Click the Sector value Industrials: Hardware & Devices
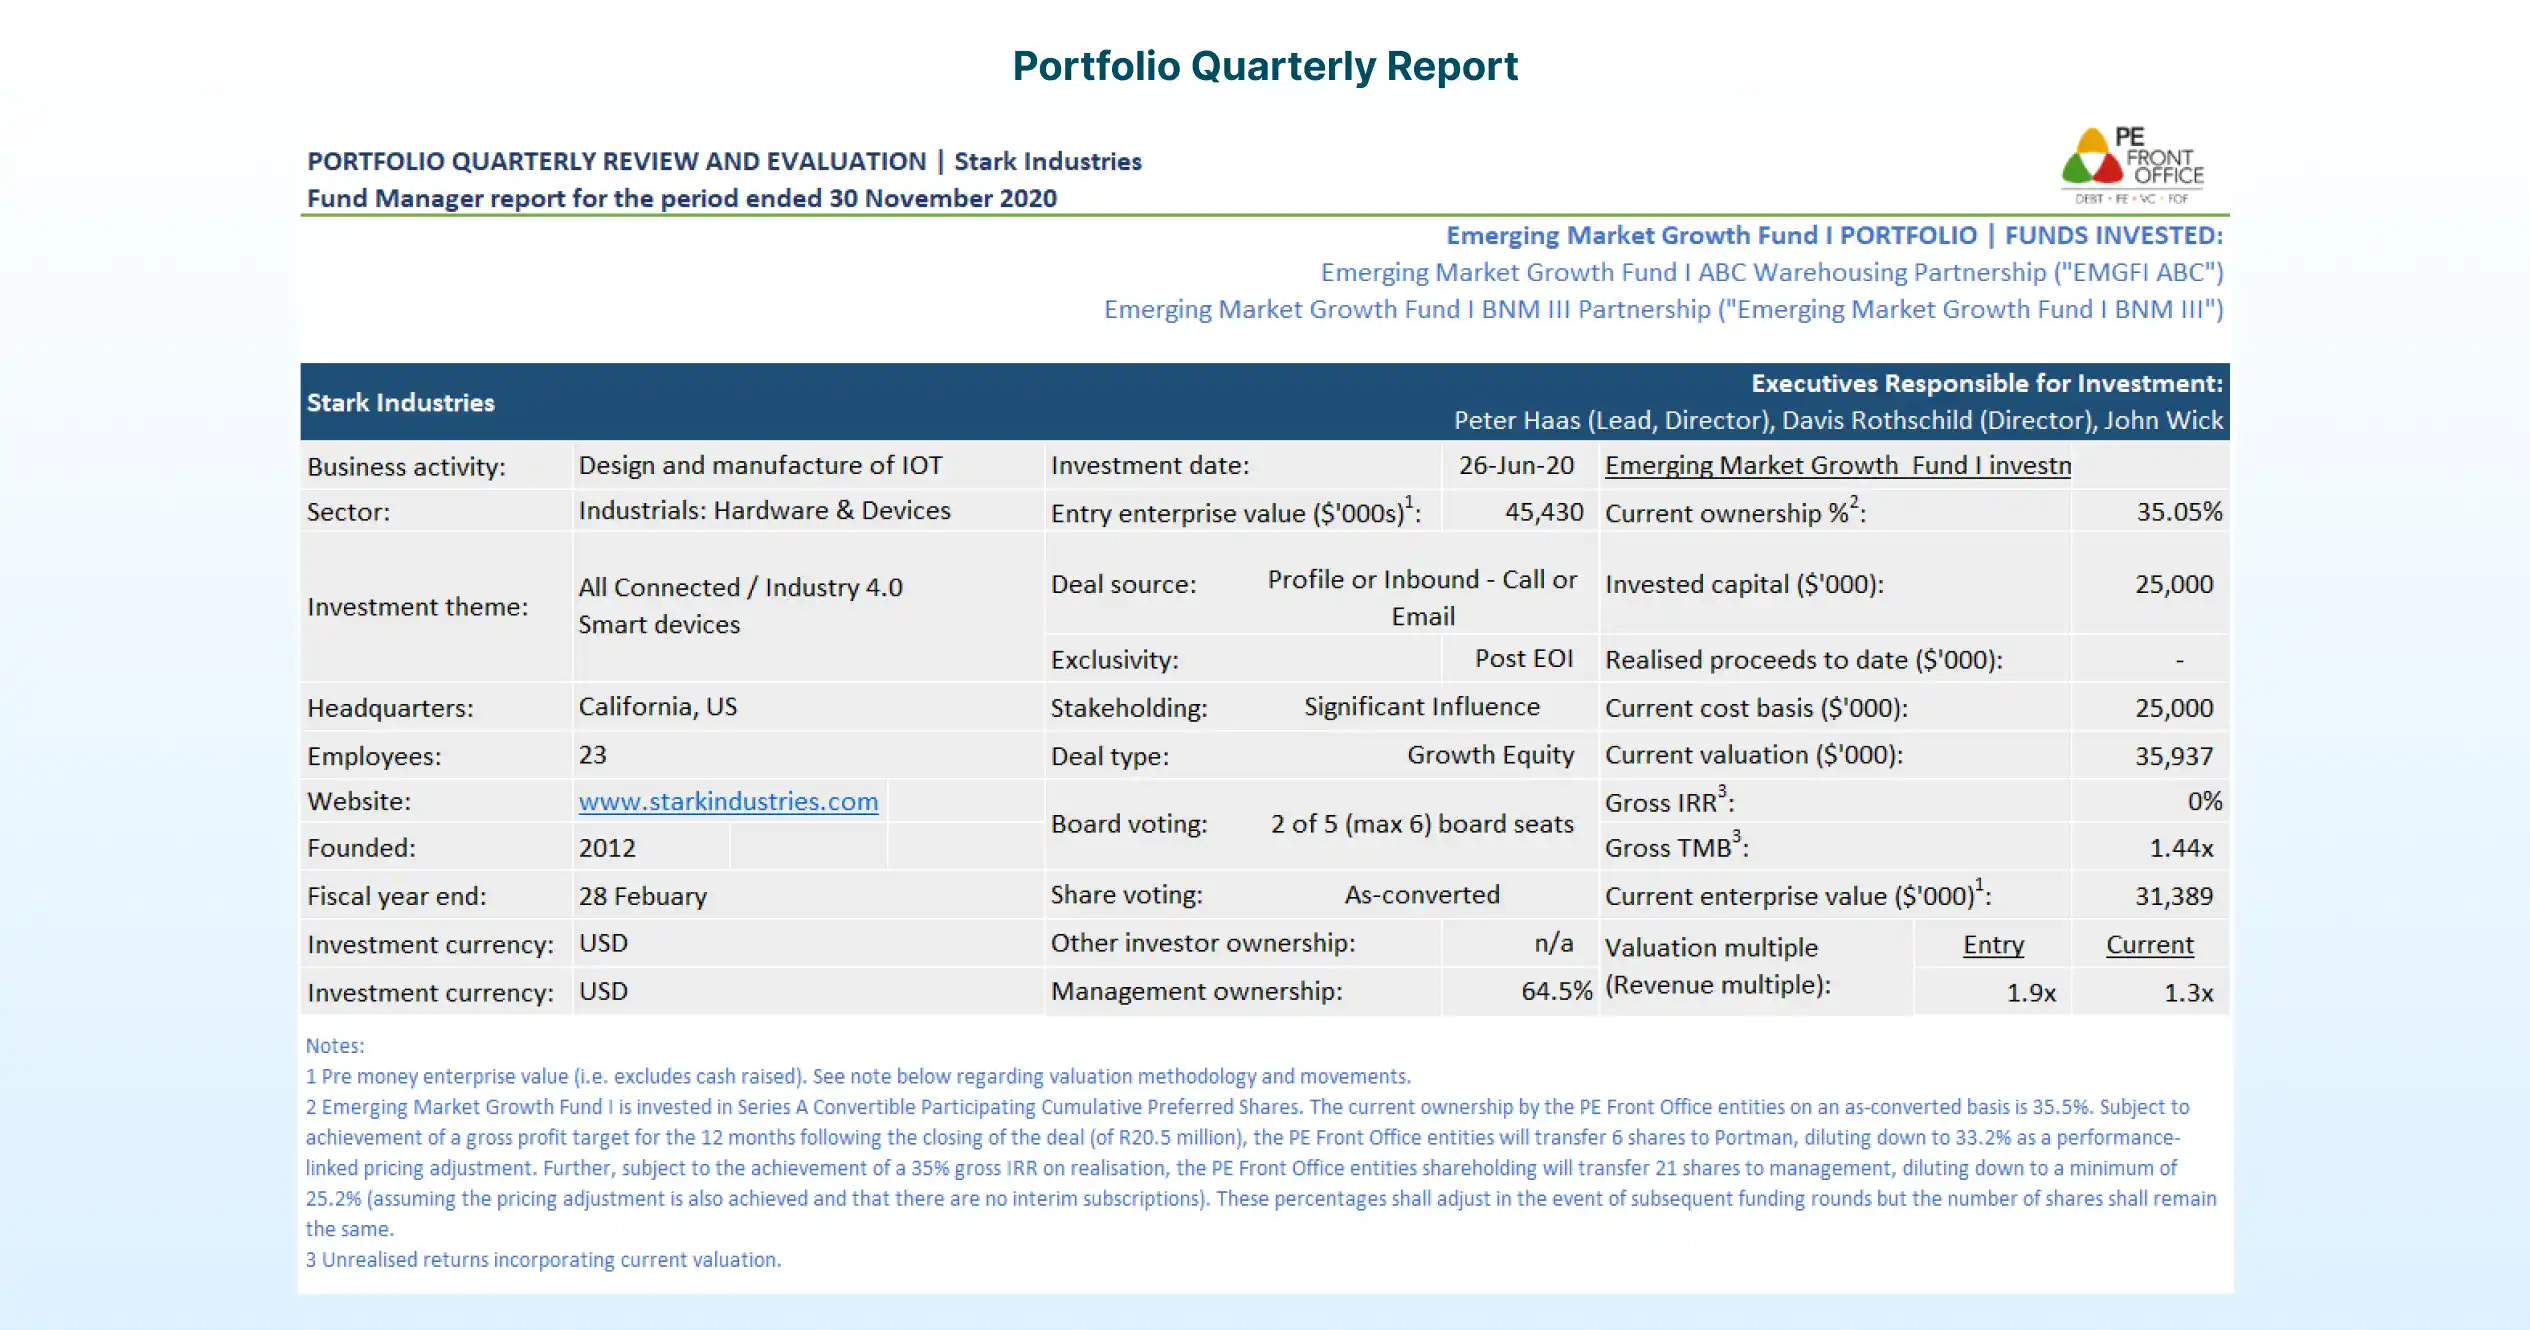The image size is (2530, 1330). tap(764, 511)
